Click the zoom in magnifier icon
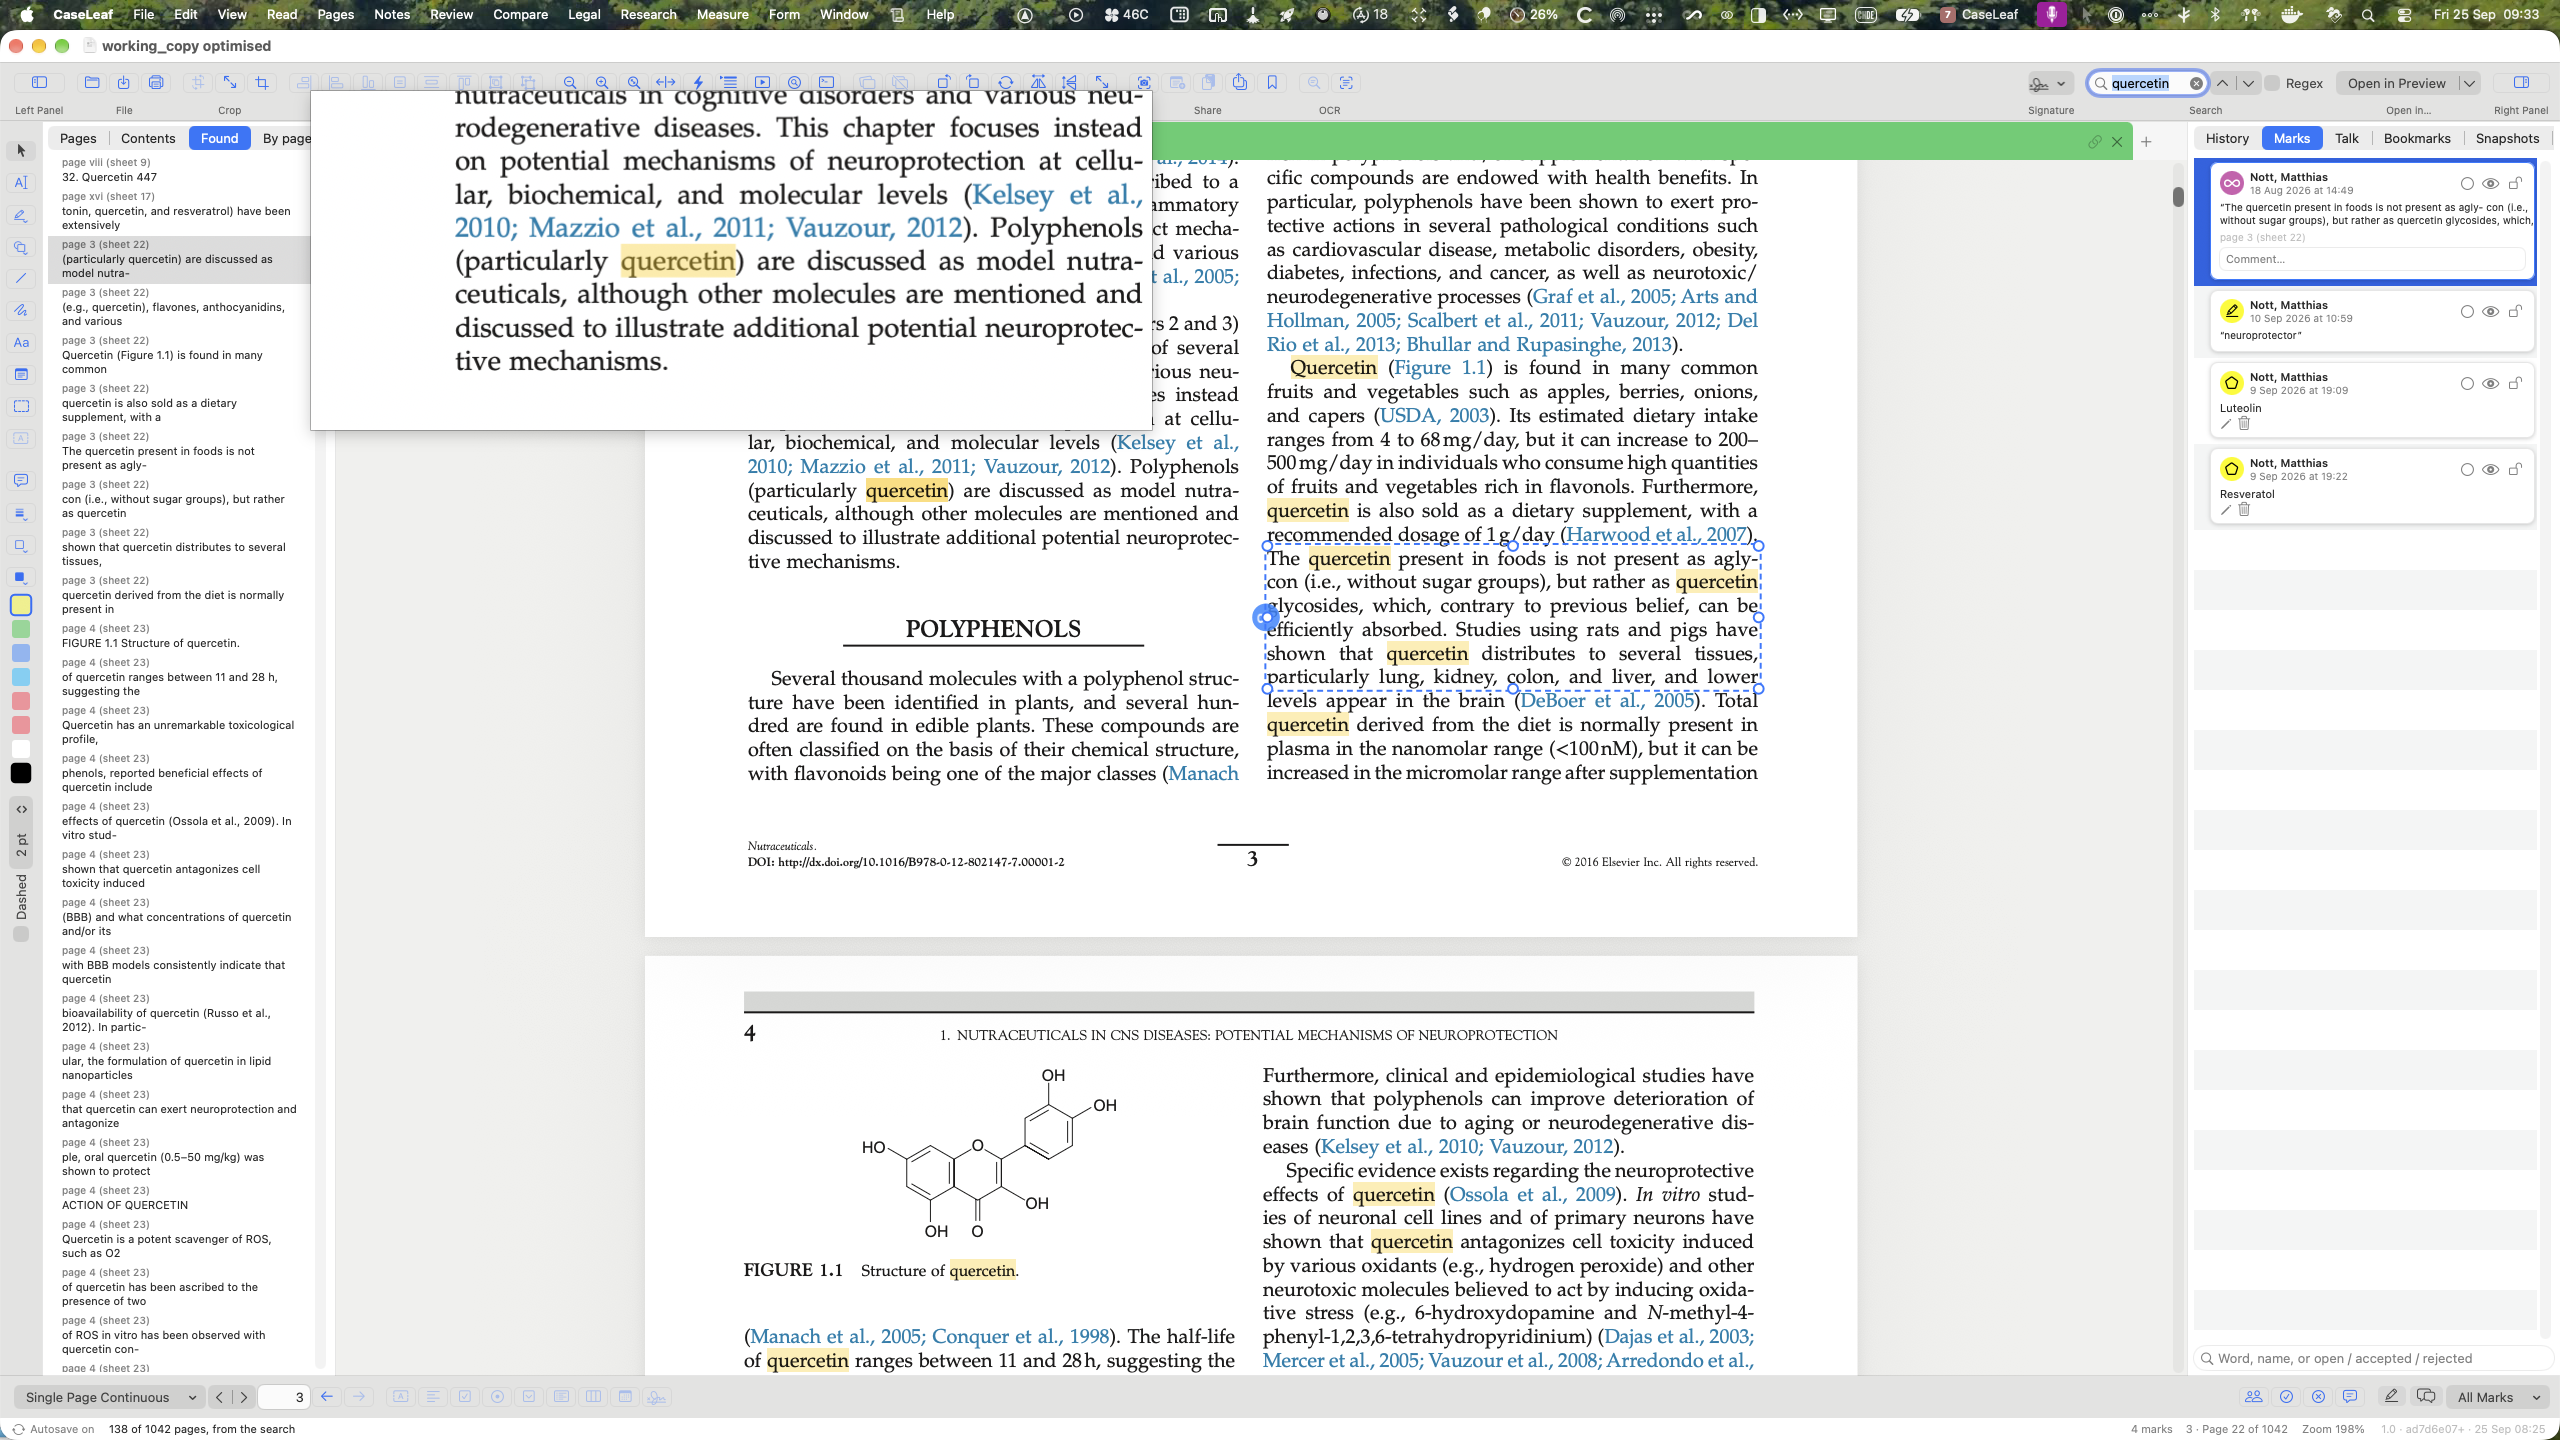This screenshot has height=1440, width=2560. pos(601,83)
